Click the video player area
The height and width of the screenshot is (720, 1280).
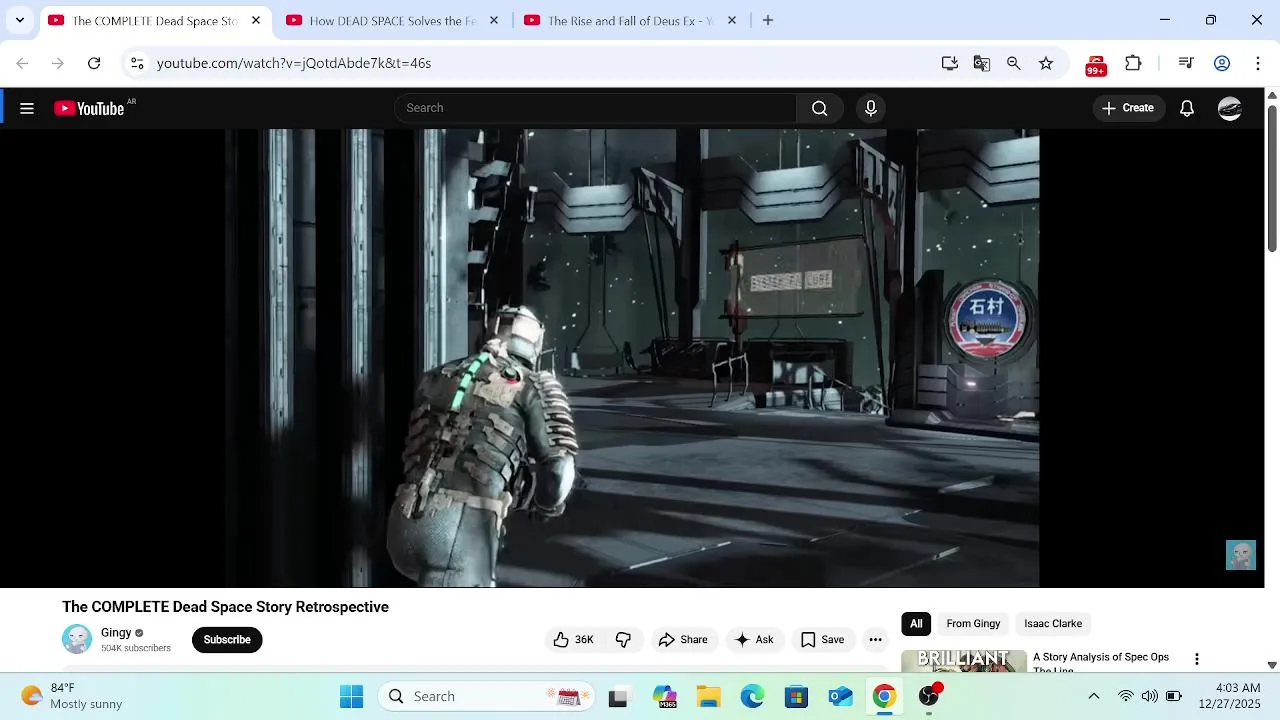[632, 358]
